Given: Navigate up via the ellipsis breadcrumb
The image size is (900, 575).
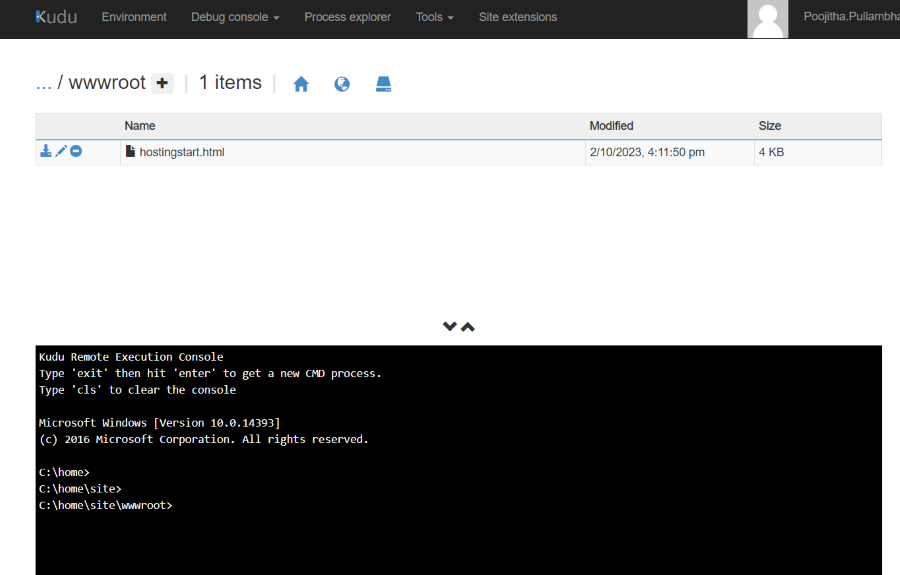Looking at the screenshot, I should click(x=44, y=83).
